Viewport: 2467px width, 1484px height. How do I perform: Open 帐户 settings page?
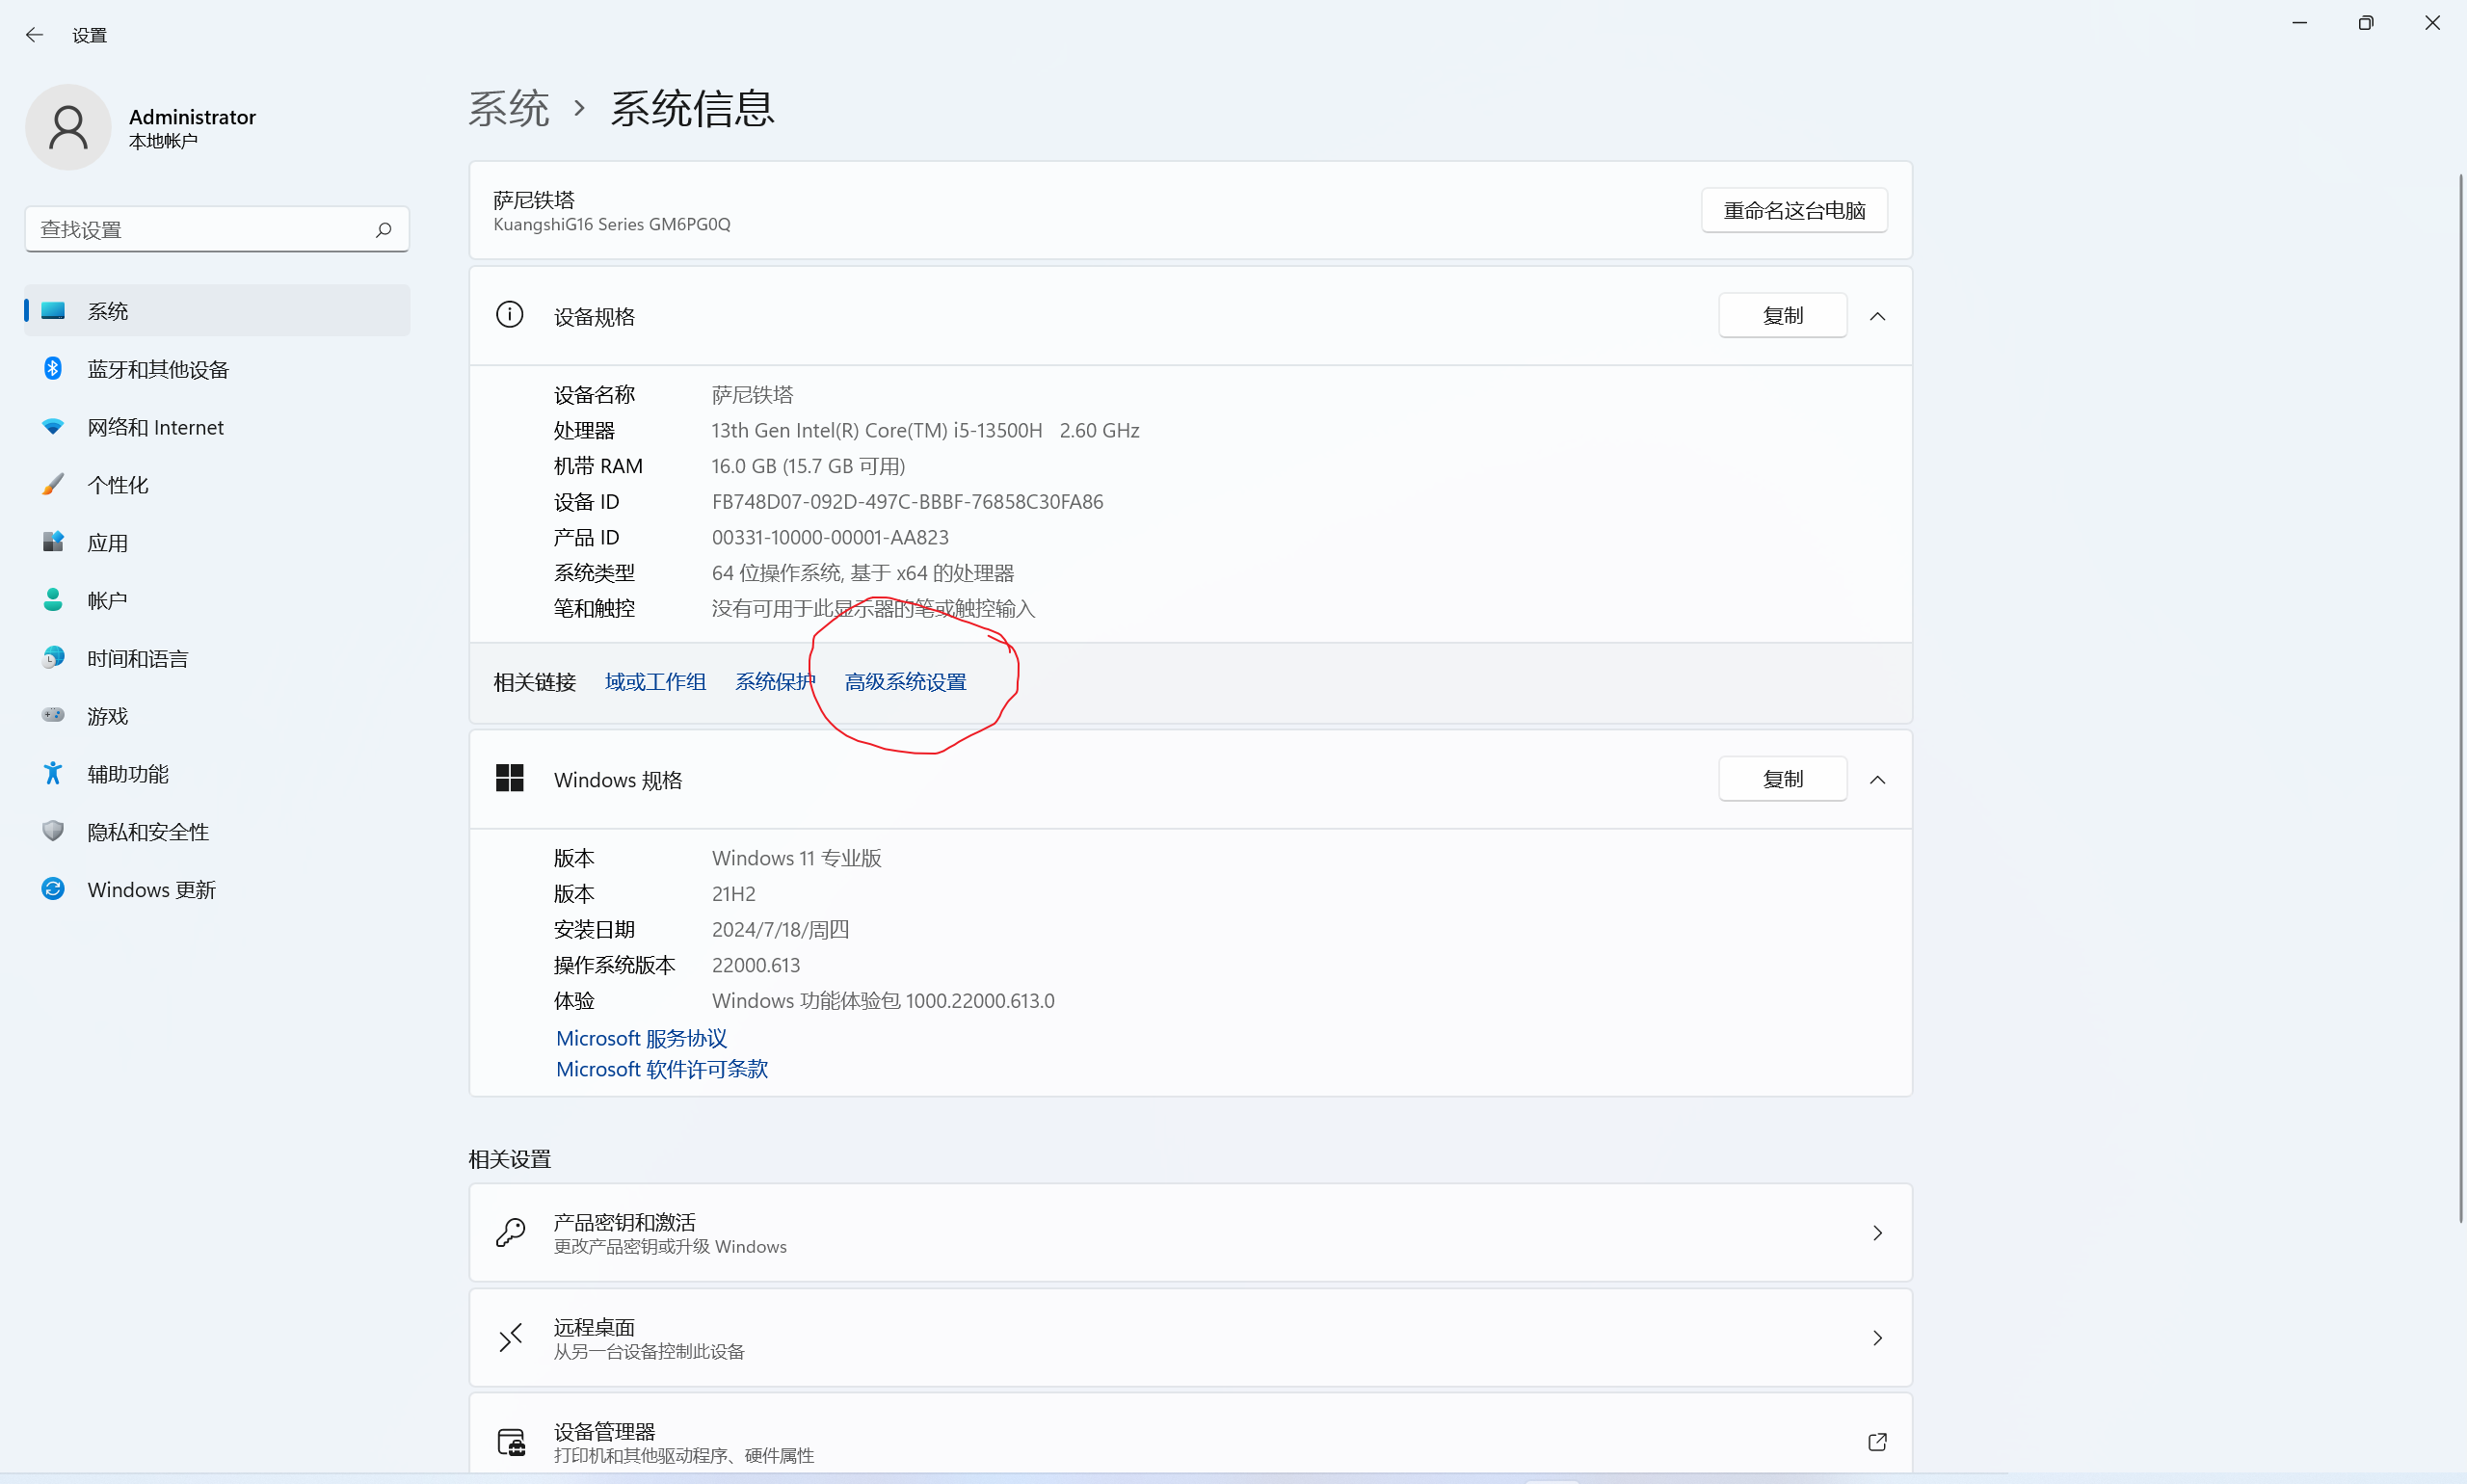click(x=217, y=600)
